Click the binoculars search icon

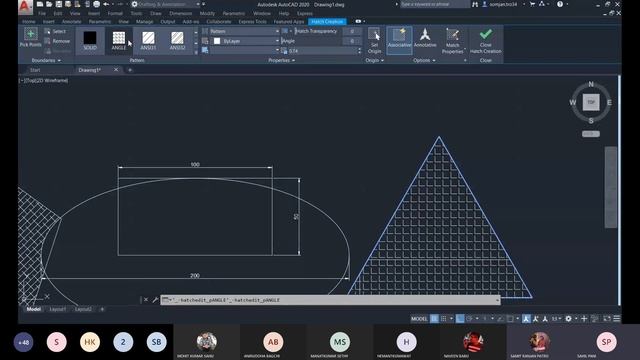475,4
